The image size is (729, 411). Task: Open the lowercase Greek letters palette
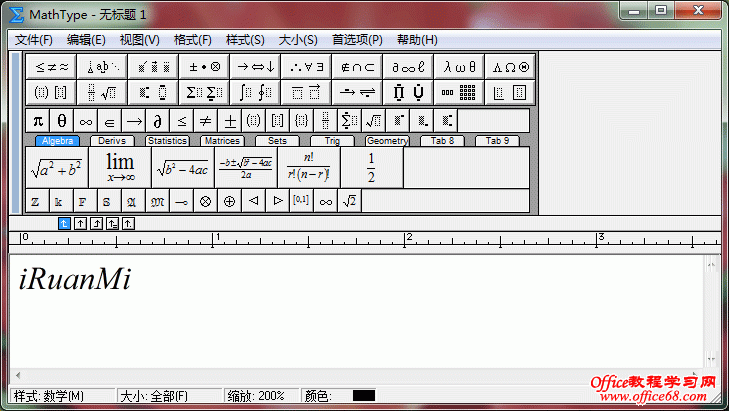pos(459,67)
